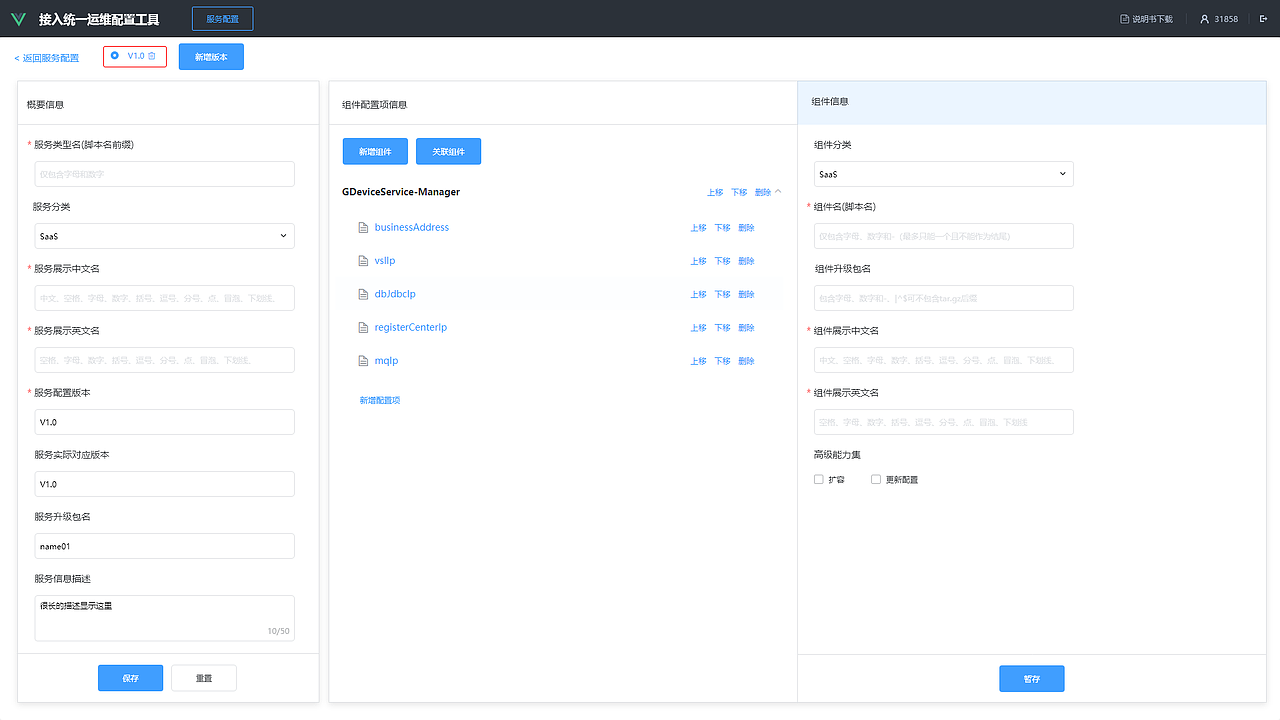Click the 服务升级包名 field name01
The width and height of the screenshot is (1280, 720).
(x=165, y=546)
